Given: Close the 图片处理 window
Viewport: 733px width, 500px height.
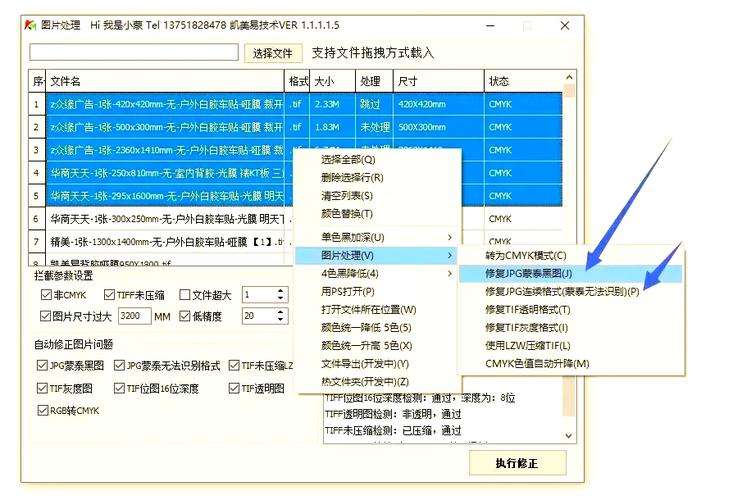Looking at the screenshot, I should 565,26.
